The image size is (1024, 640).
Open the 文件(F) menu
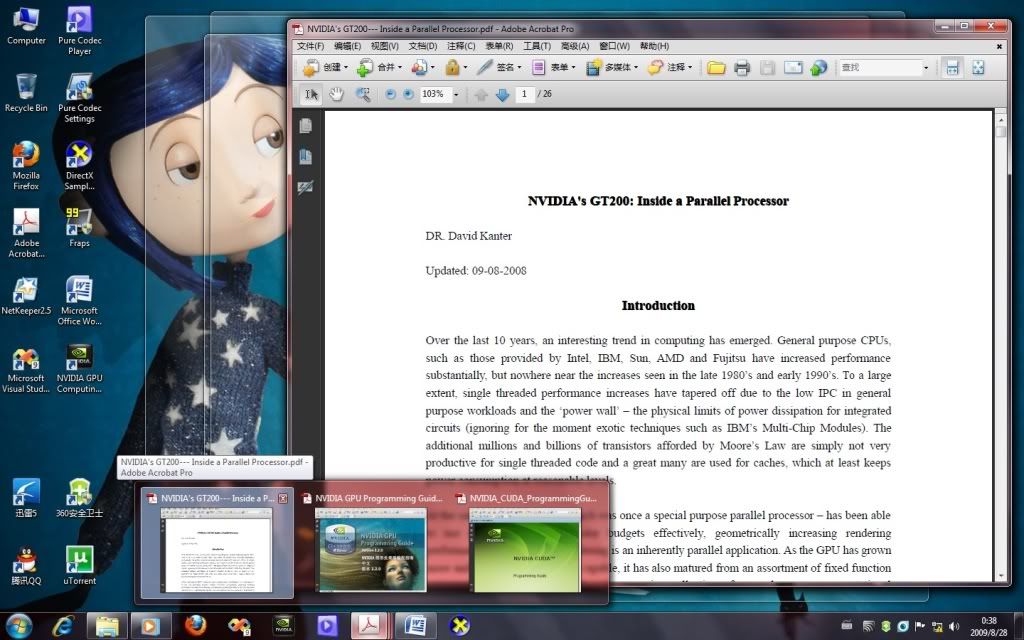[311, 46]
